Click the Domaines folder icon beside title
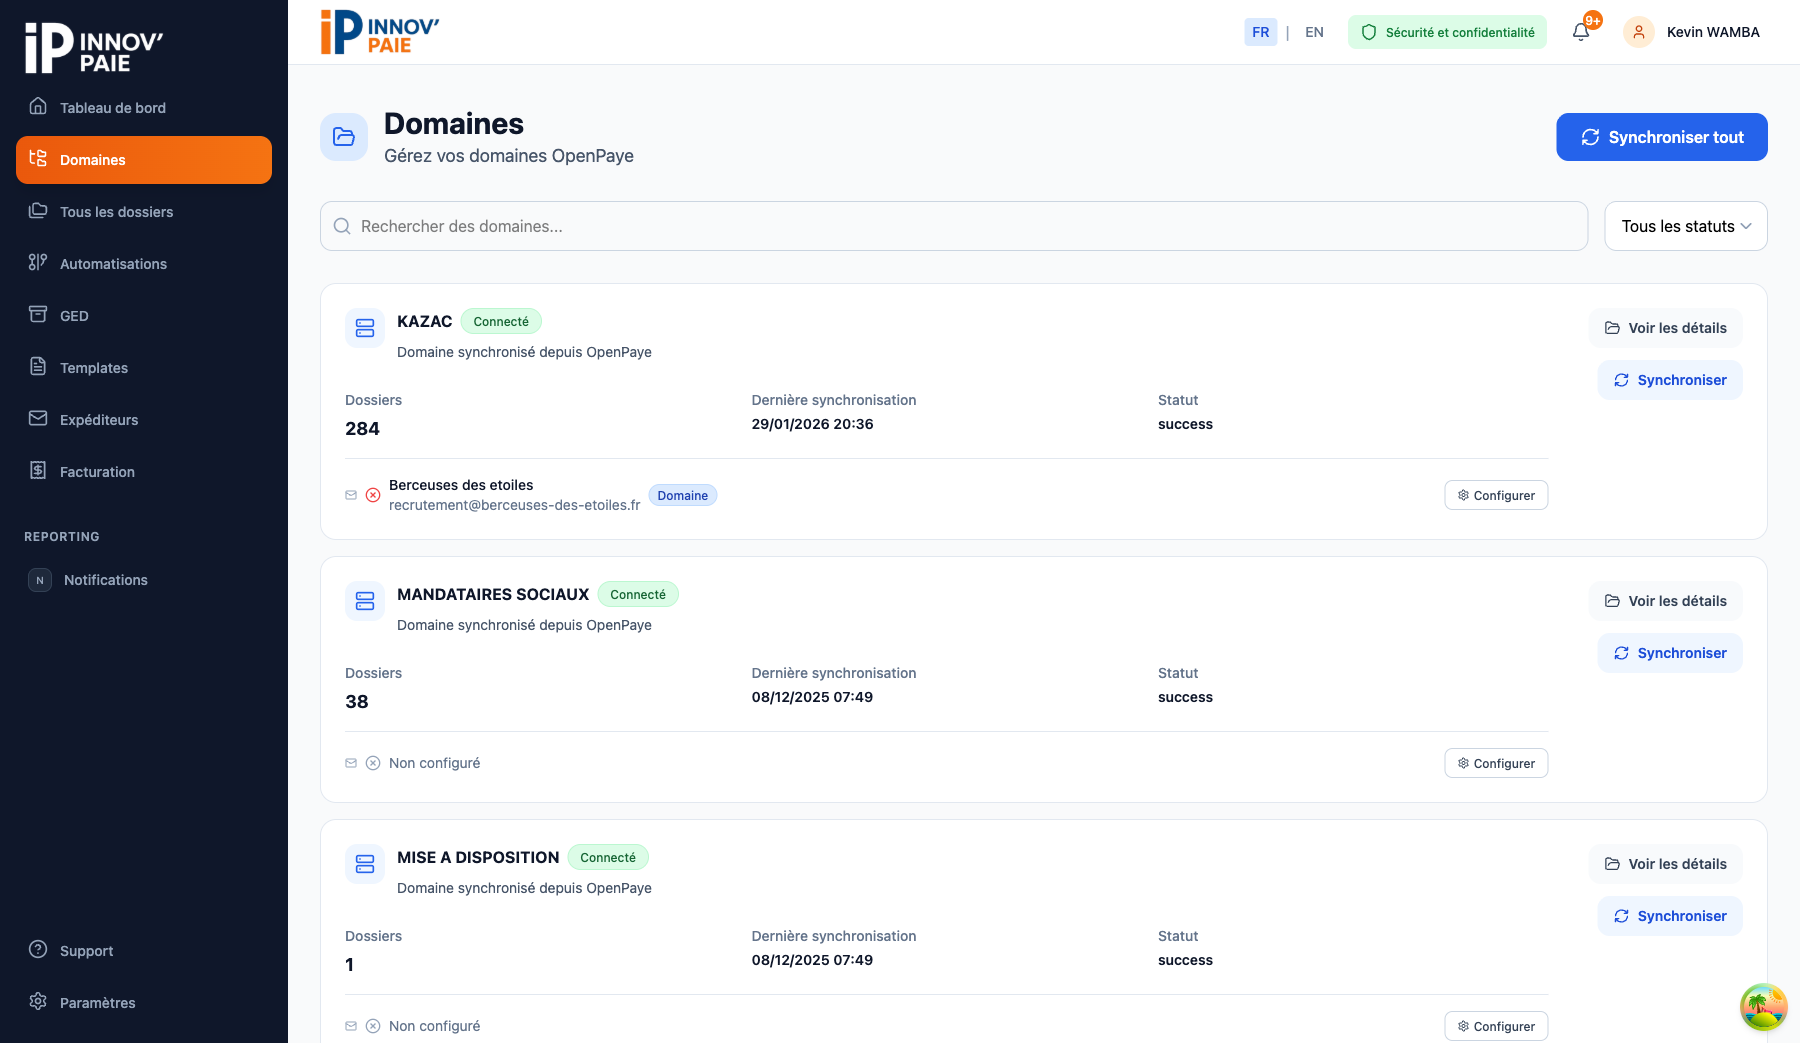Screen dimensions: 1800x1043 344,137
